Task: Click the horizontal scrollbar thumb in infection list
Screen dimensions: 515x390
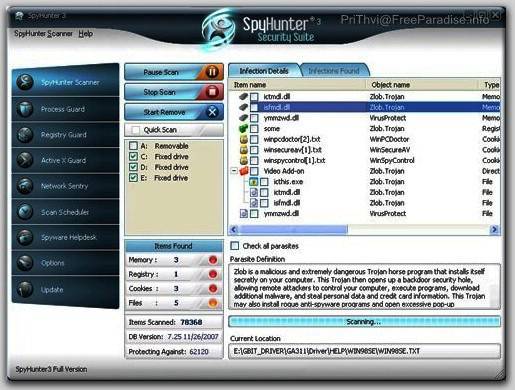Action: coord(293,229)
